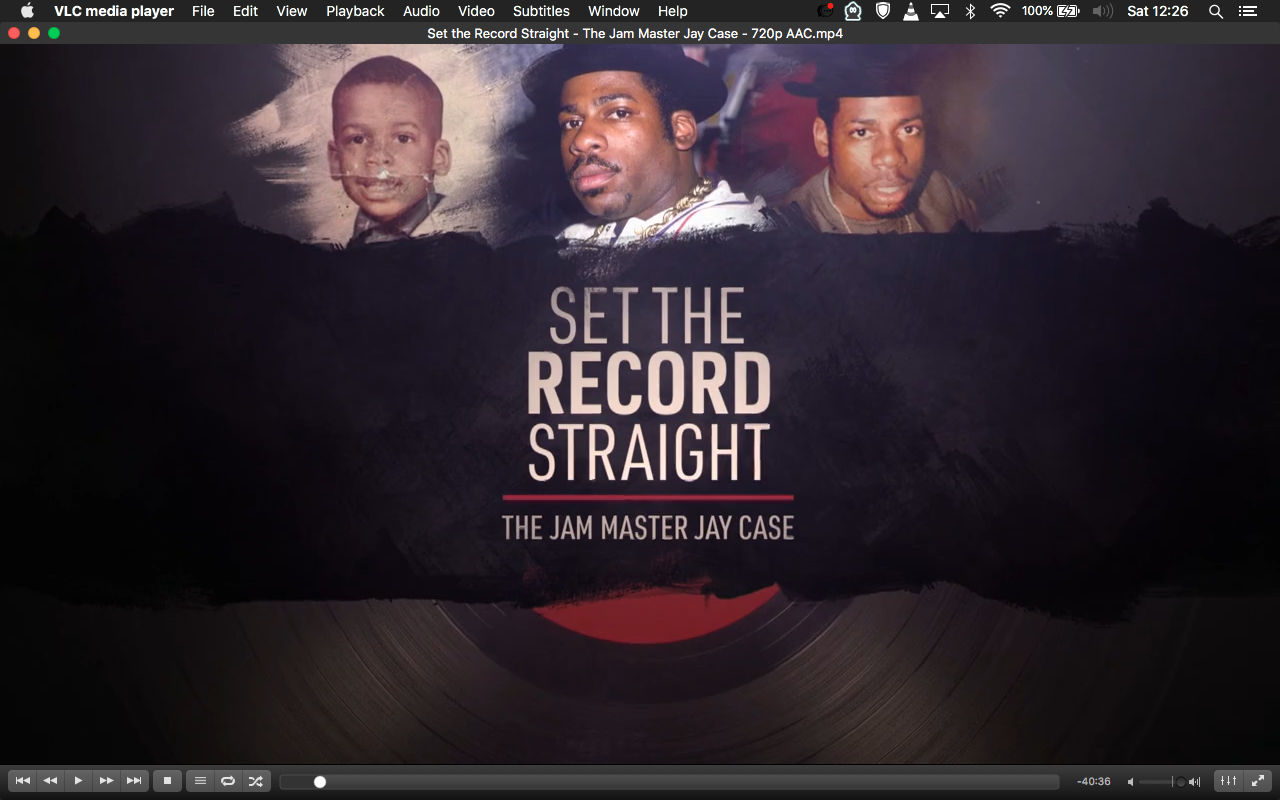Open audio effects equalizer panel
The image size is (1280, 800).
1229,781
